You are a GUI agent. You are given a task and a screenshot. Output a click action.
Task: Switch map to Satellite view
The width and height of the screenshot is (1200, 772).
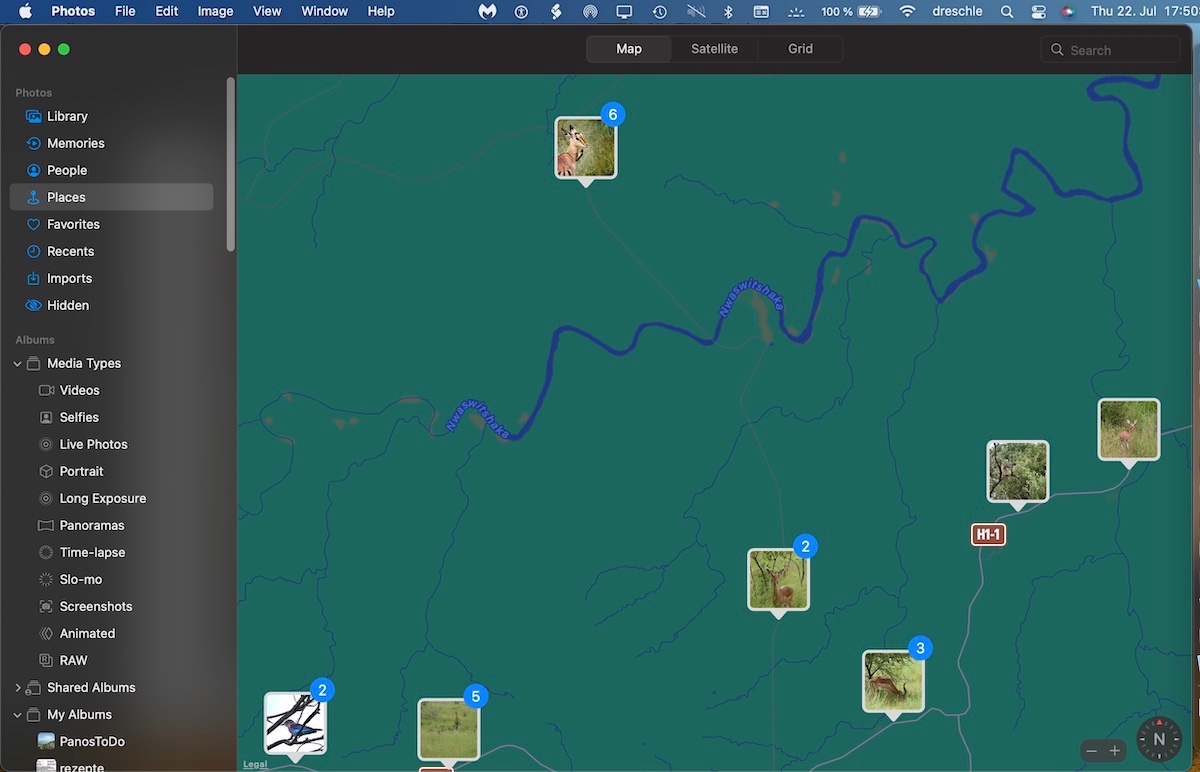pos(714,49)
